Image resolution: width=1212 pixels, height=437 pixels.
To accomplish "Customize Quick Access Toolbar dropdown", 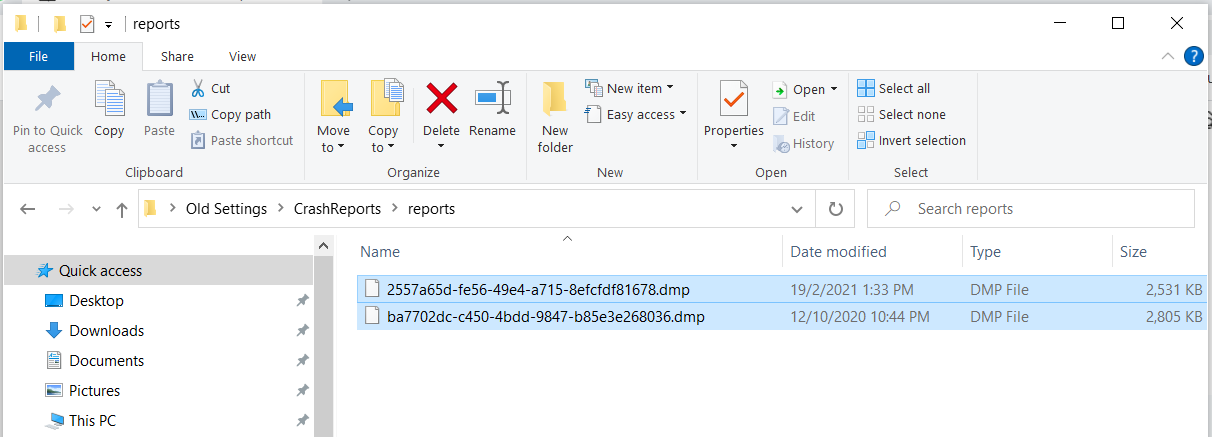I will pyautogui.click(x=108, y=24).
